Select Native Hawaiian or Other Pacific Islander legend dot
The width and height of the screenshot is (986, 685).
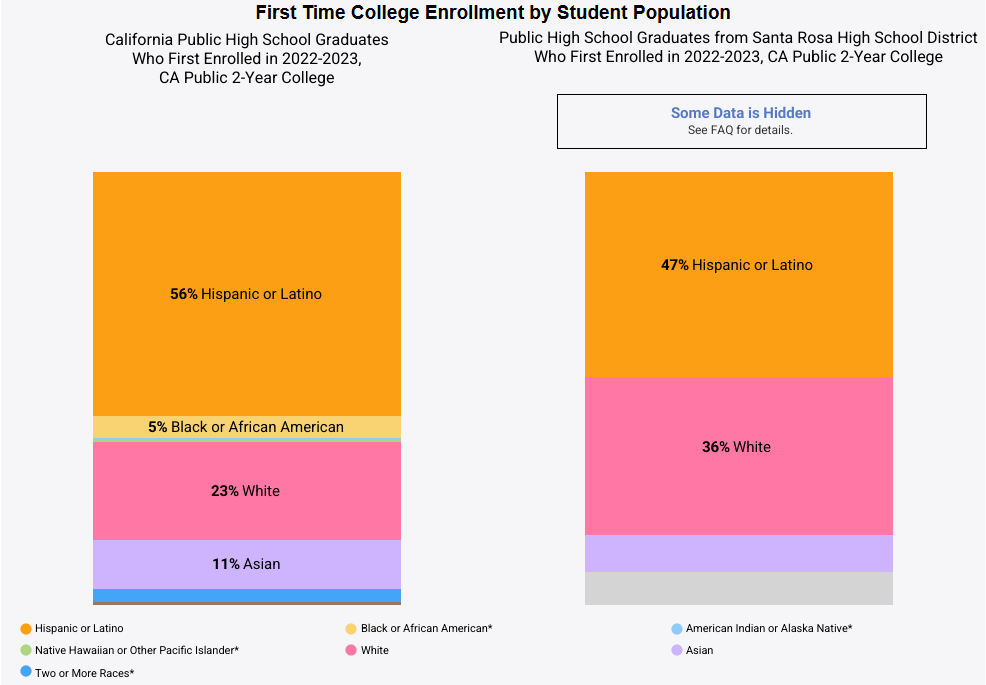click(26, 651)
